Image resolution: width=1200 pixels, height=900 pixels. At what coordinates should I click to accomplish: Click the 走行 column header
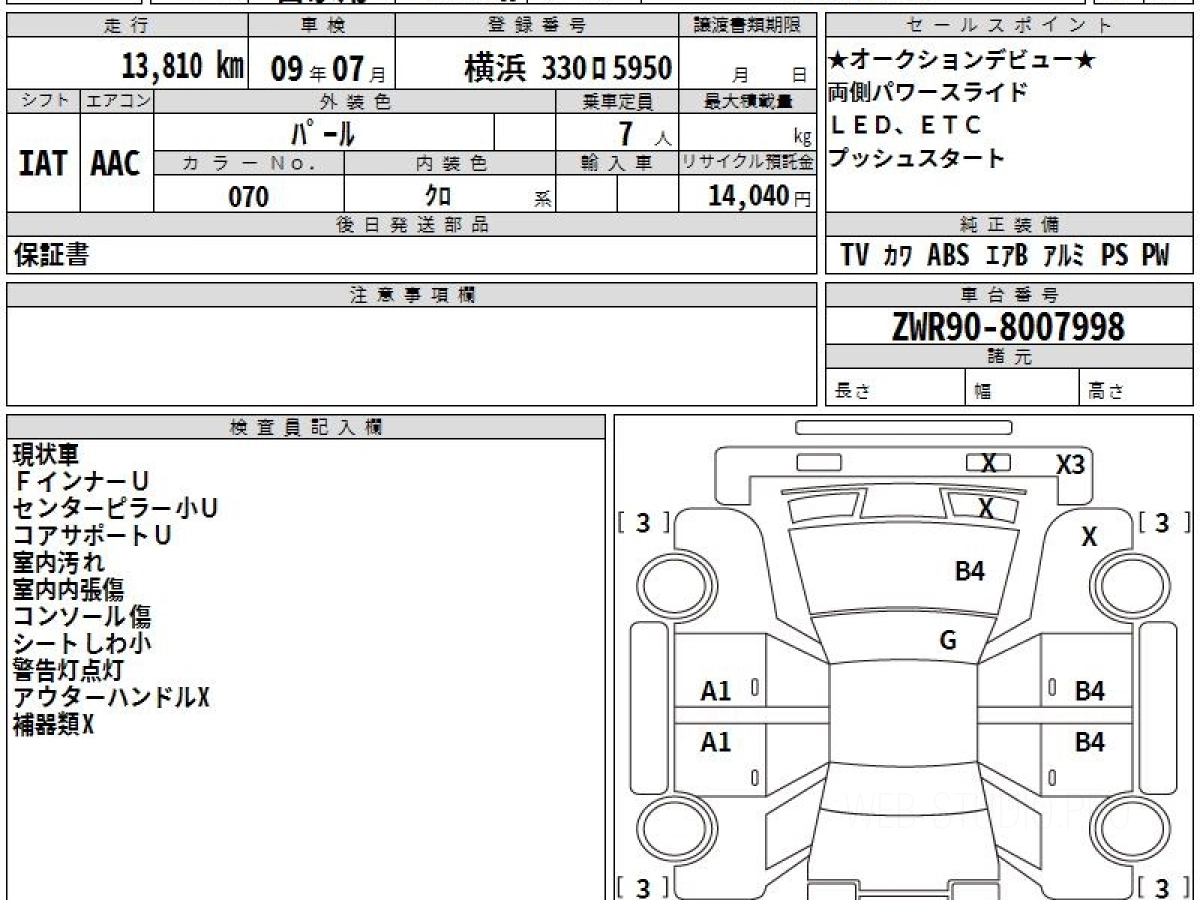coord(127,26)
